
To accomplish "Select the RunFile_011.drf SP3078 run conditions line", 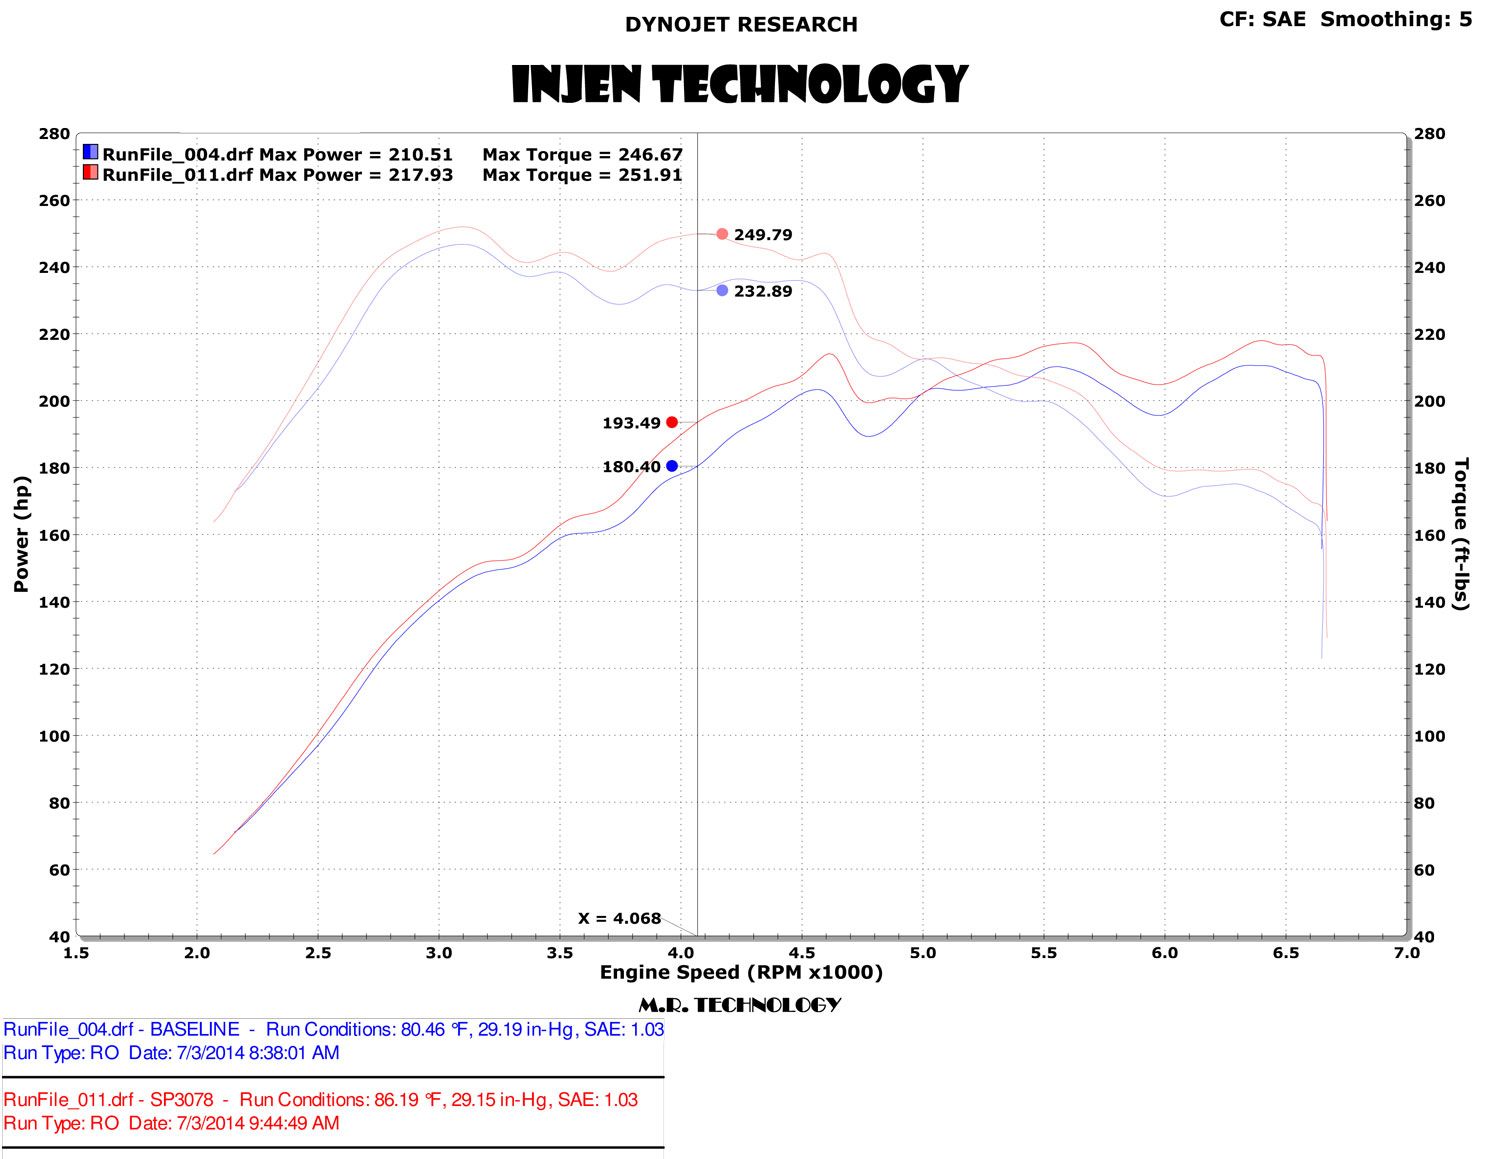I will click(x=320, y=1099).
